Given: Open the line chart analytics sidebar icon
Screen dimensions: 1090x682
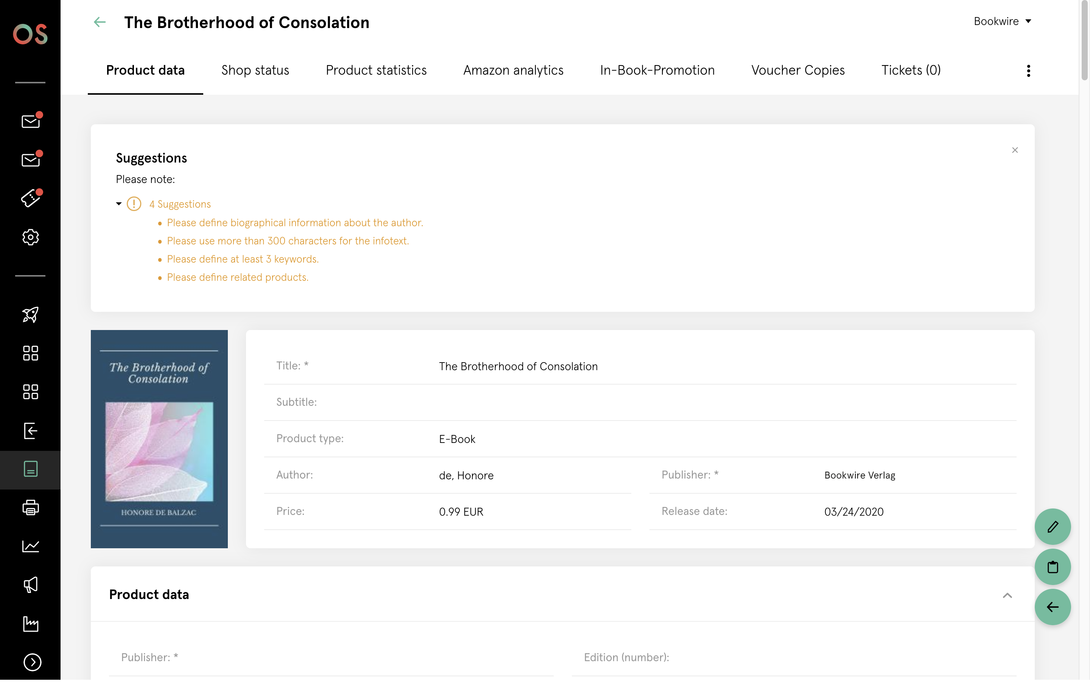Looking at the screenshot, I should tap(31, 546).
